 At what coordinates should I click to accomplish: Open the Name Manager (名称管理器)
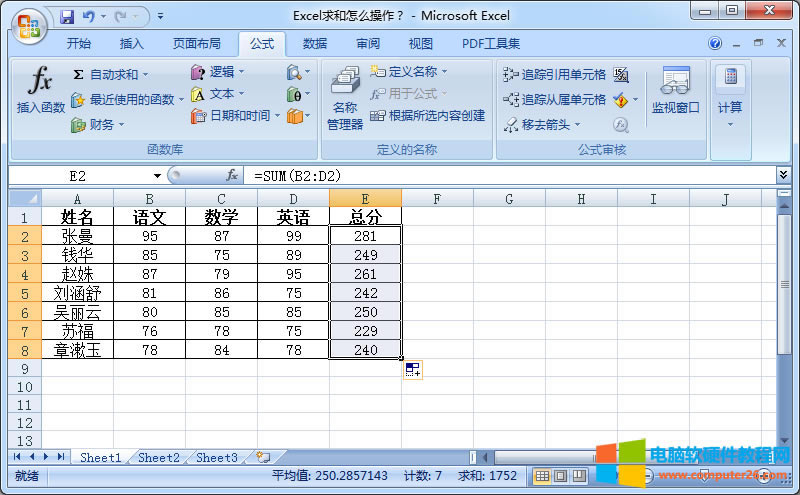pos(345,100)
